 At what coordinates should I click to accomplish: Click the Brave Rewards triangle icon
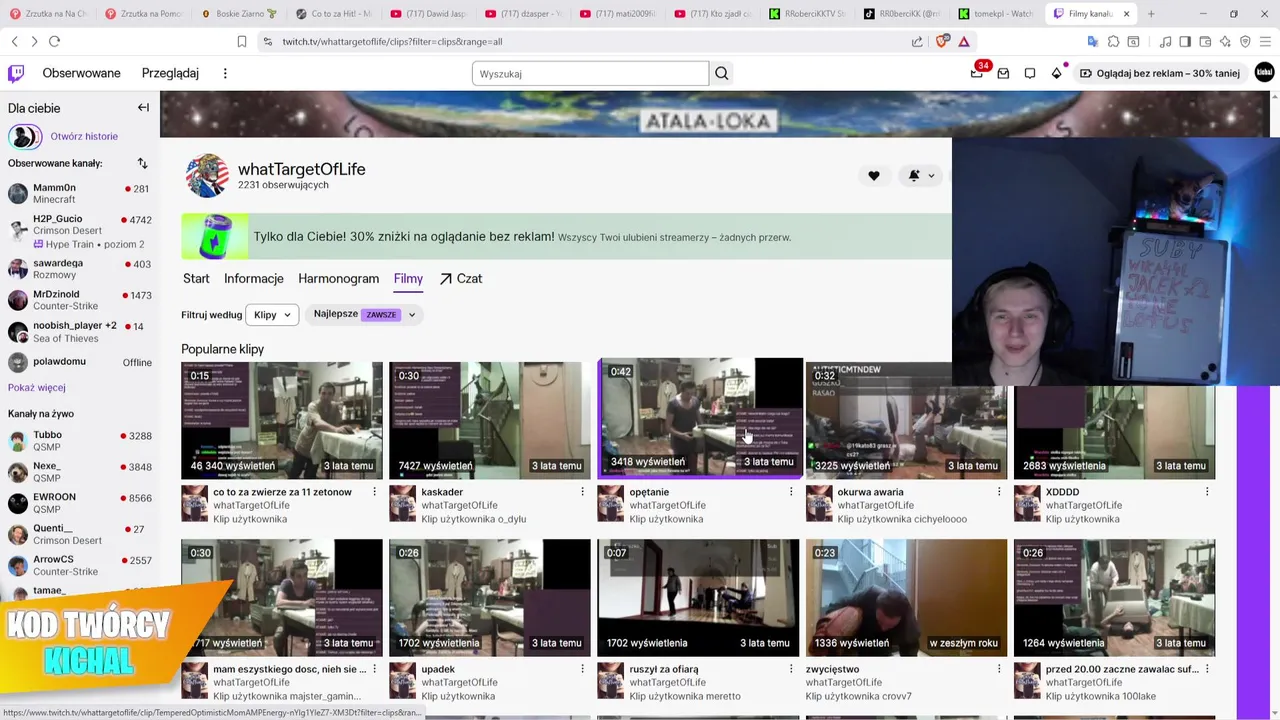click(x=964, y=41)
